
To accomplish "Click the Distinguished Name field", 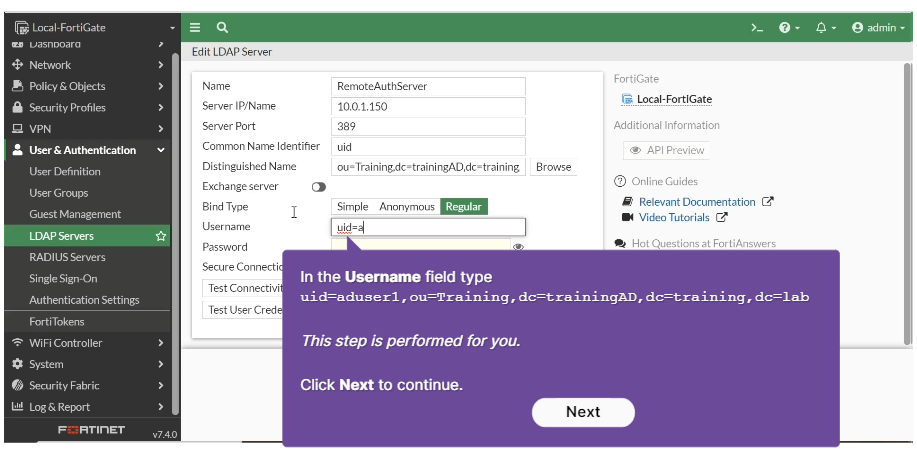I will pyautogui.click(x=428, y=167).
